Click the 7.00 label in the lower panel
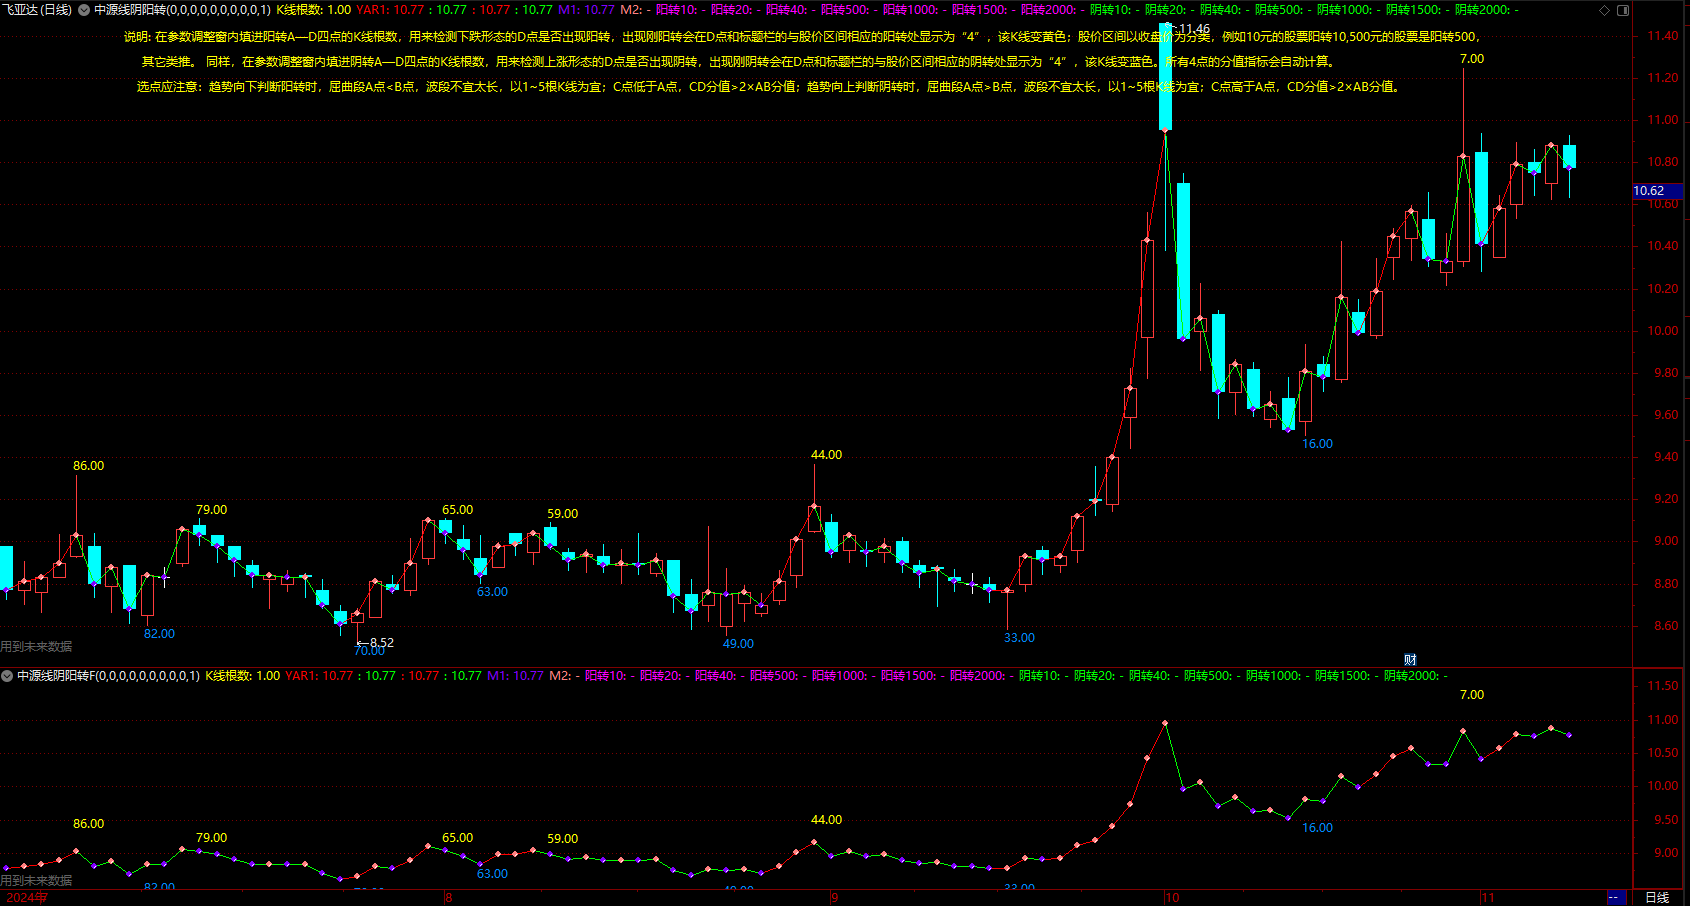This screenshot has width=1690, height=906. click(x=1472, y=695)
